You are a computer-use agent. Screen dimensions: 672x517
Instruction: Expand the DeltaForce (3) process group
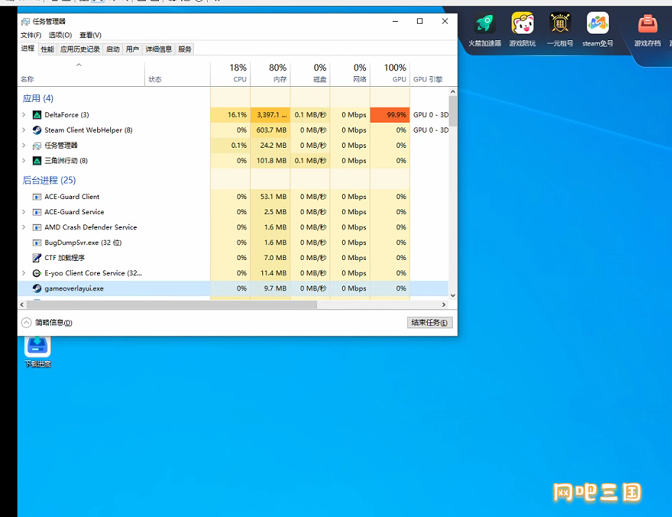coord(24,115)
